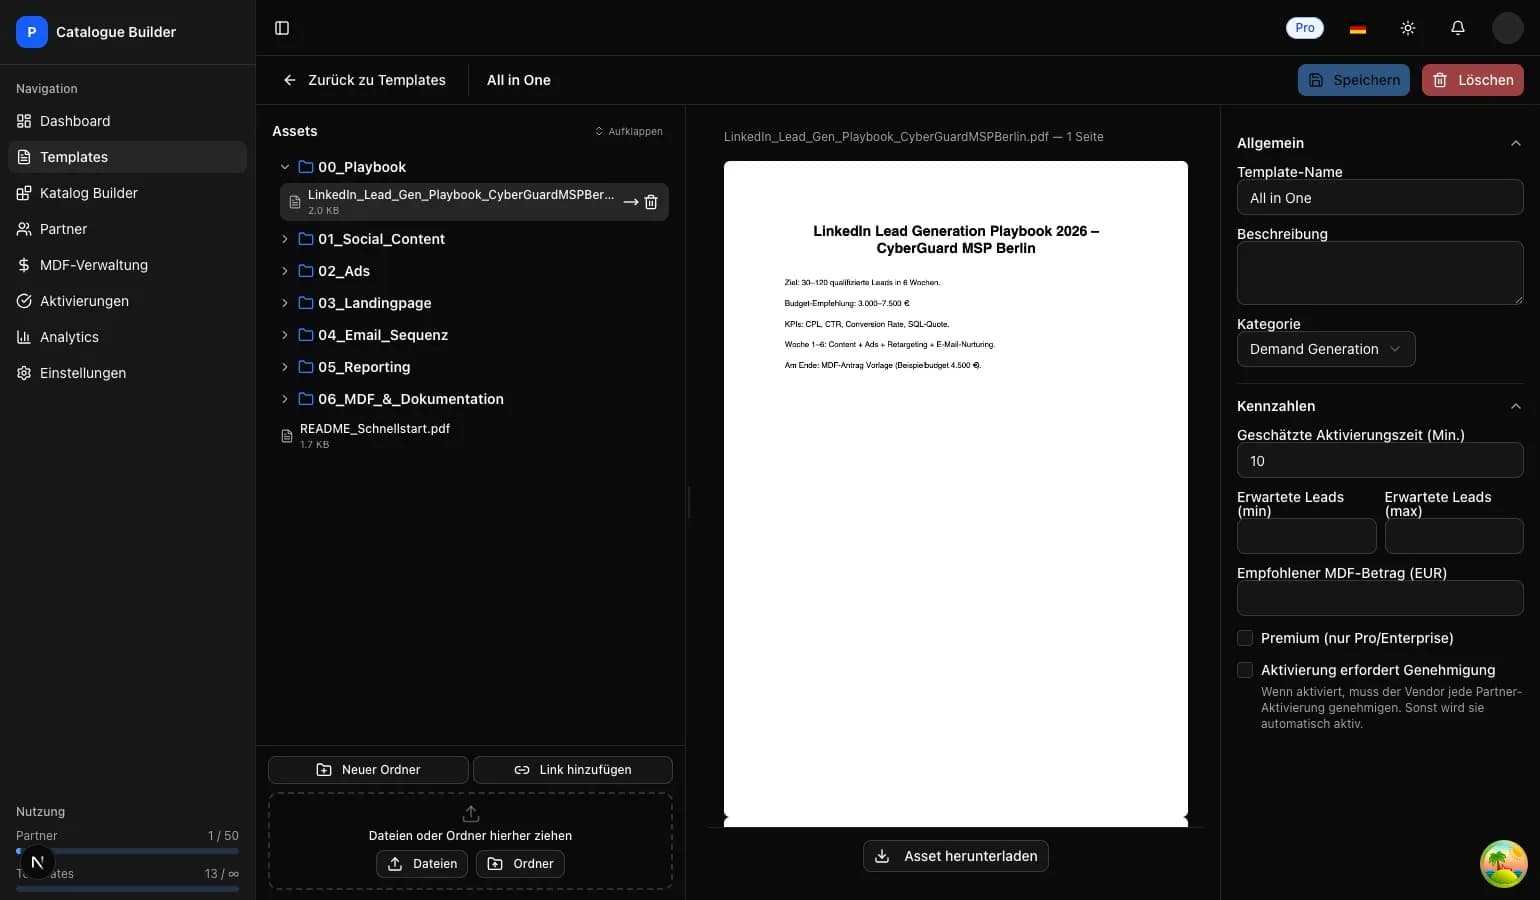Click the Partner usage progress bar

coord(127,850)
